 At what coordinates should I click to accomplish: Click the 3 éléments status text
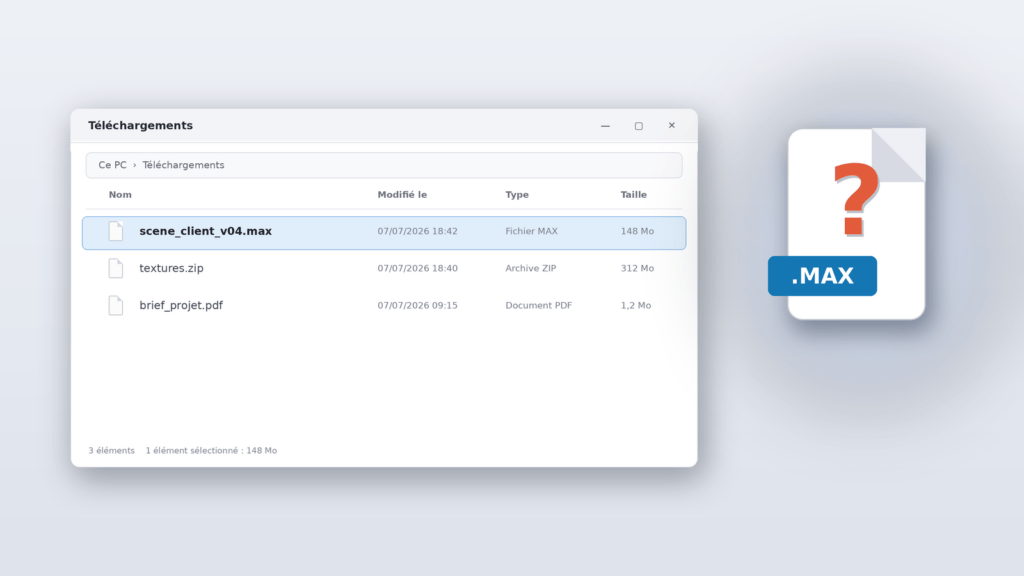tap(112, 451)
